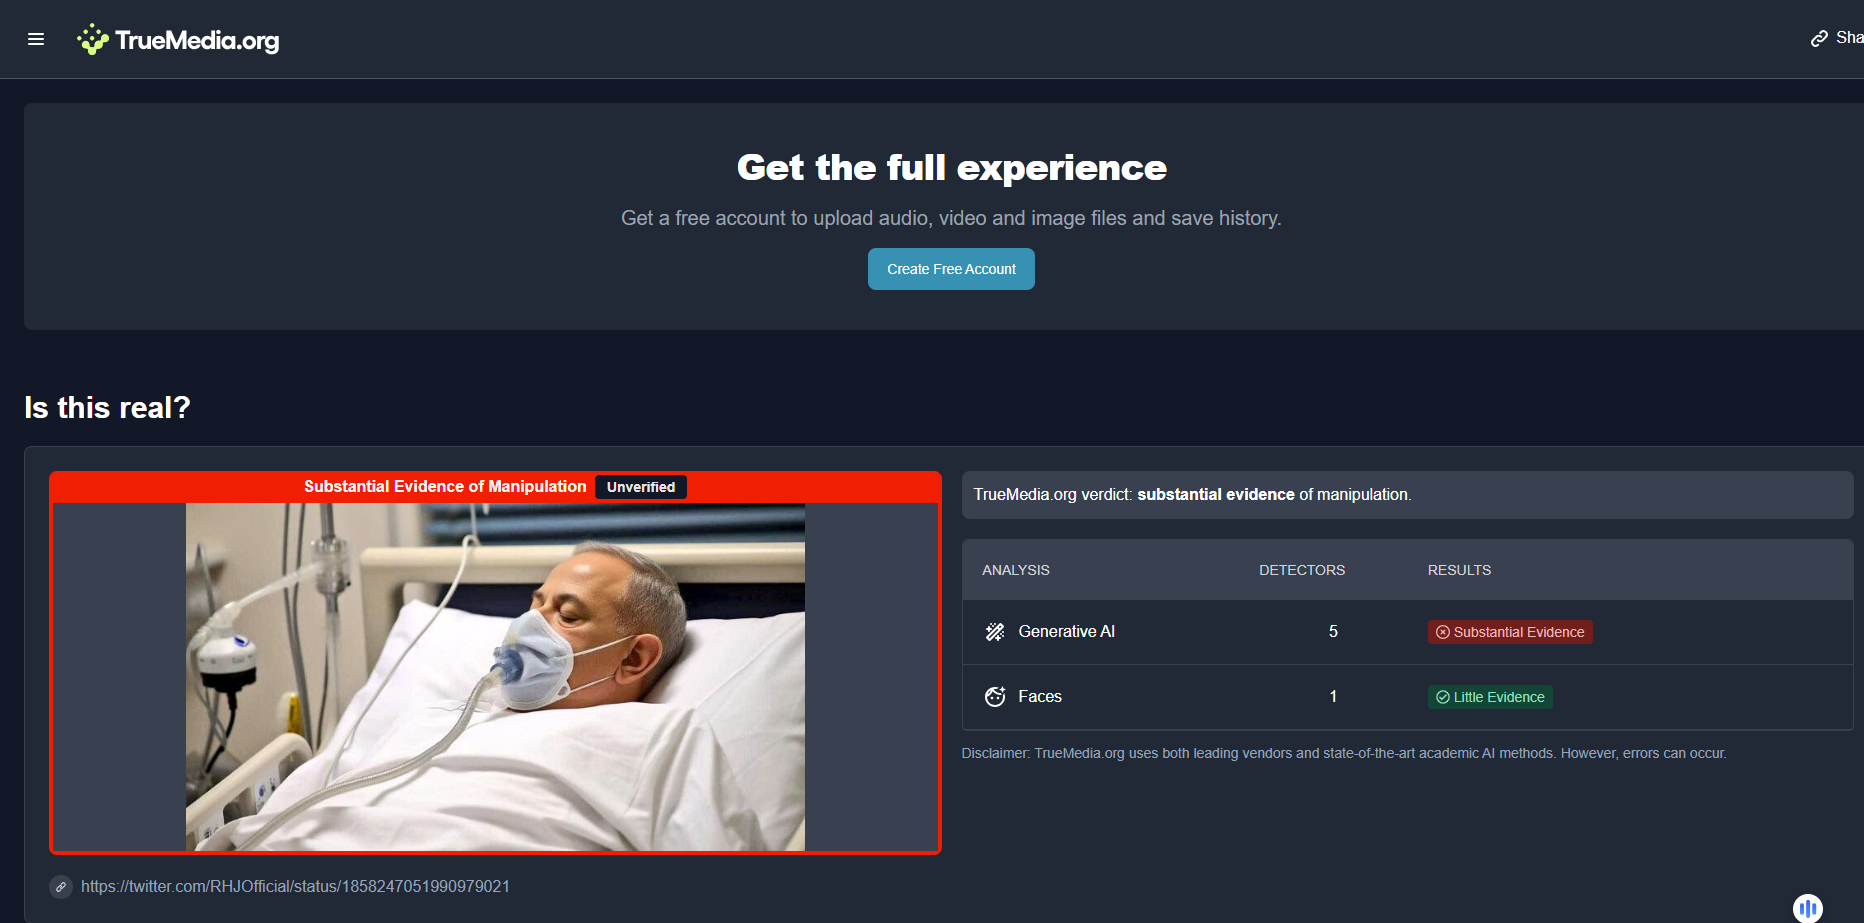Click the DETECTORS column header
This screenshot has height=923, width=1864.
[1301, 570]
